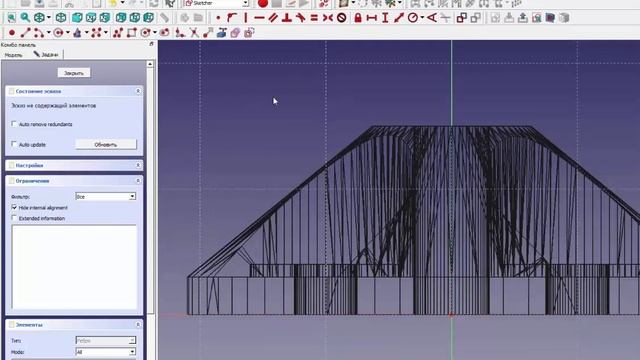Uncheck Hide internal alignment

(x=14, y=207)
